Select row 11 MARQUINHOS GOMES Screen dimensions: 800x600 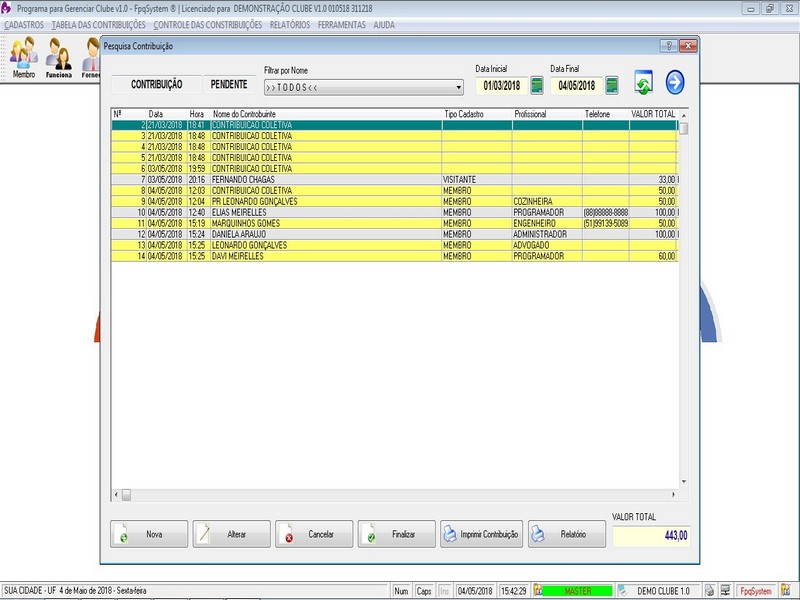click(x=395, y=223)
